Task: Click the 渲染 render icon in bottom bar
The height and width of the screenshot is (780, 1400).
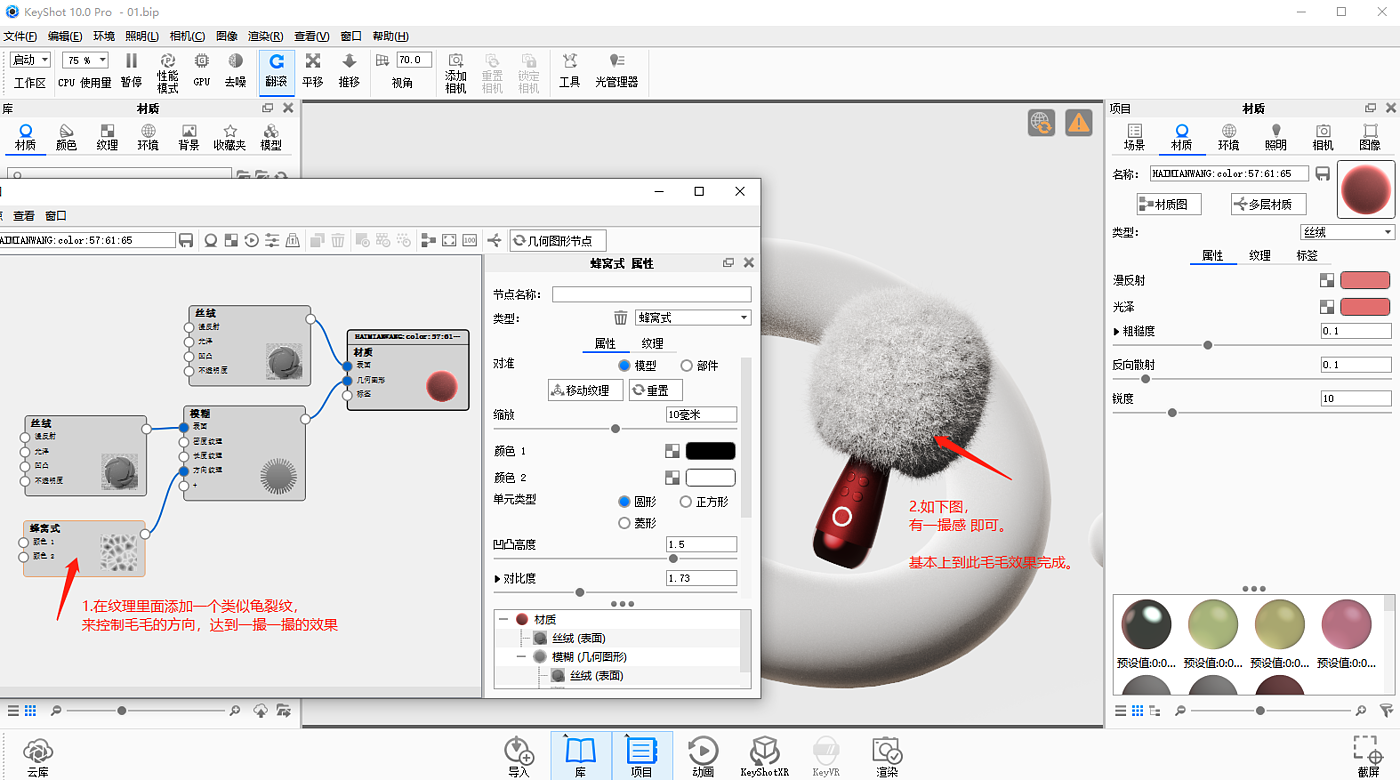Action: click(x=886, y=756)
